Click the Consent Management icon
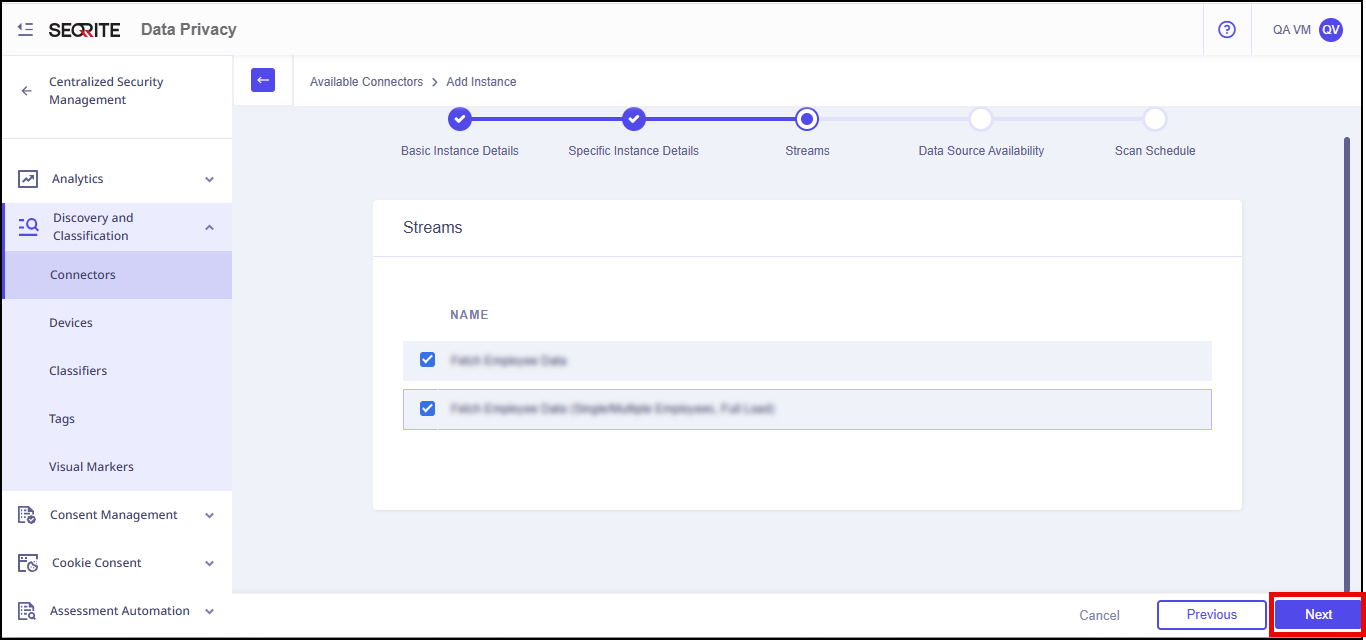Image resolution: width=1366 pixels, height=640 pixels. pos(29,515)
